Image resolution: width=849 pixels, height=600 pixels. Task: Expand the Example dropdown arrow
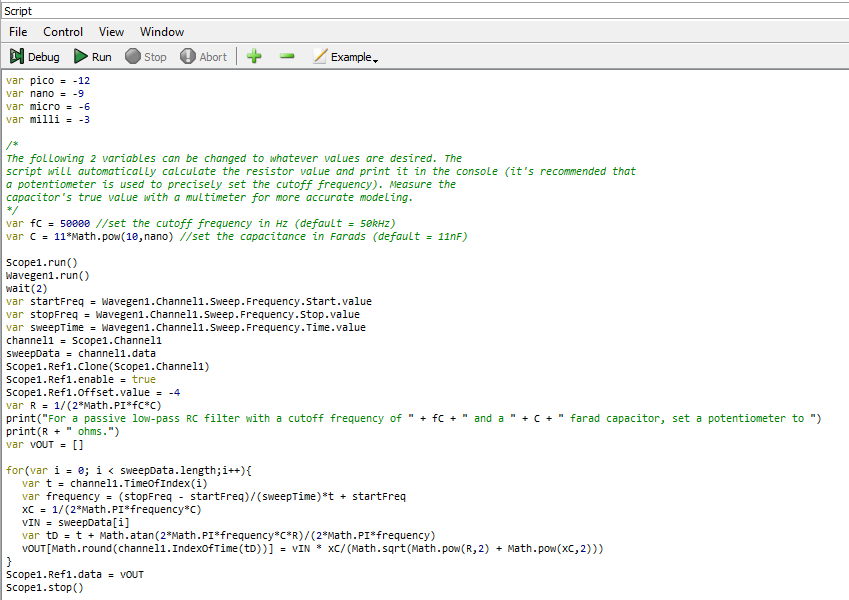coord(375,60)
